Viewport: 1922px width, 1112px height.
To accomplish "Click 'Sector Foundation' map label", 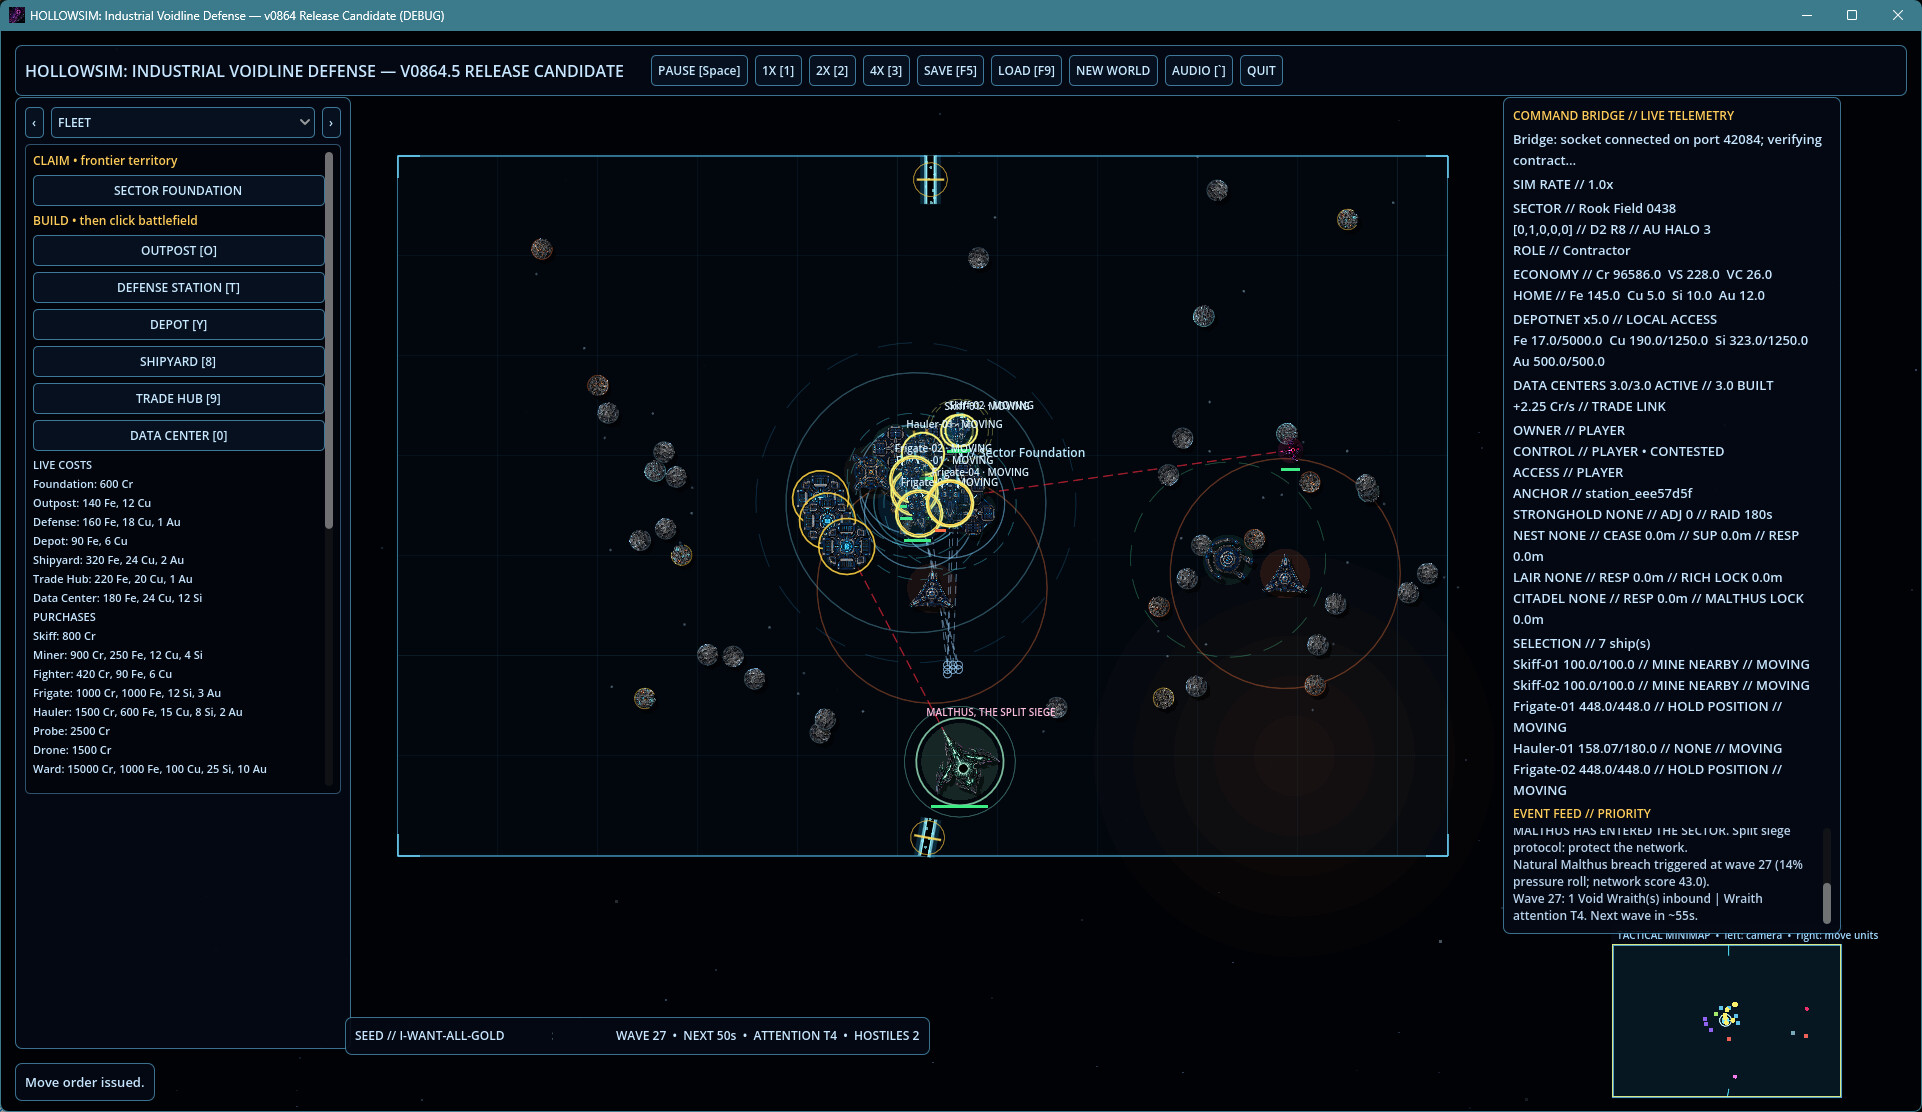I will pos(1030,453).
